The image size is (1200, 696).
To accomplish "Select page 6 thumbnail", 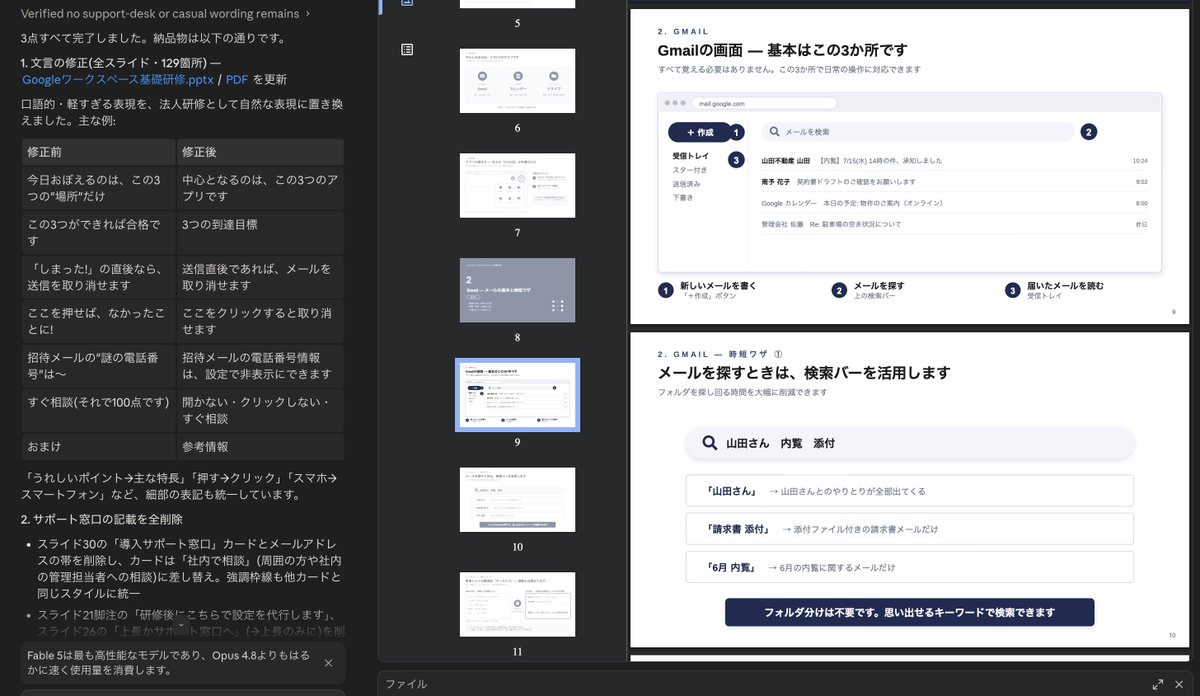I will point(517,81).
